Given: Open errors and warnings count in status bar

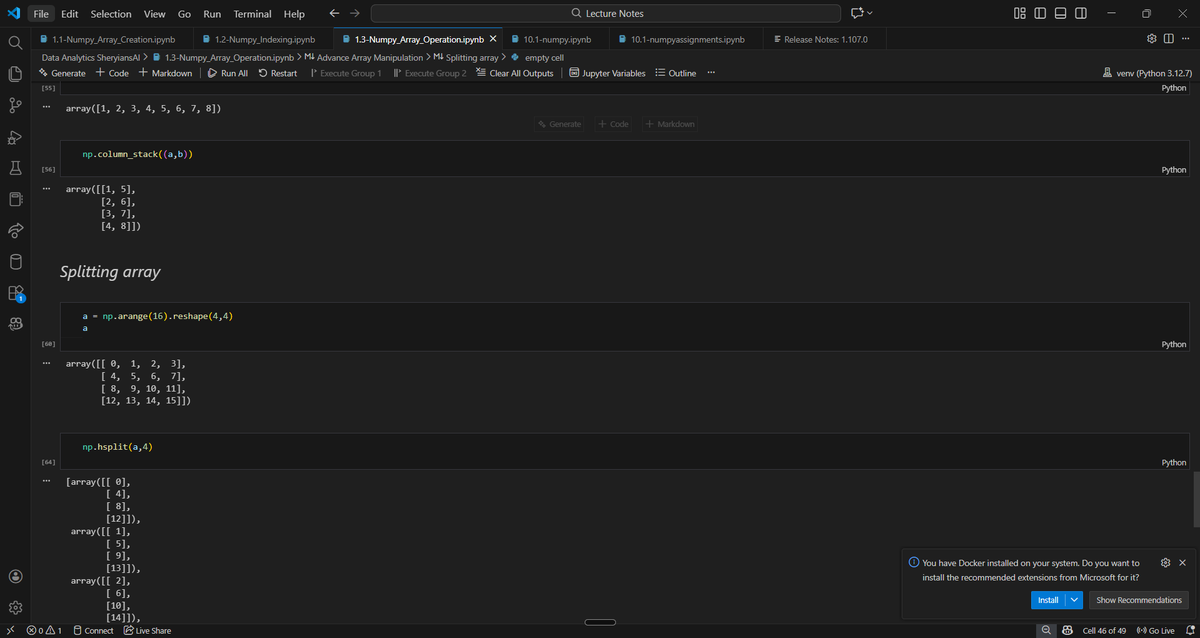Looking at the screenshot, I should (44, 630).
